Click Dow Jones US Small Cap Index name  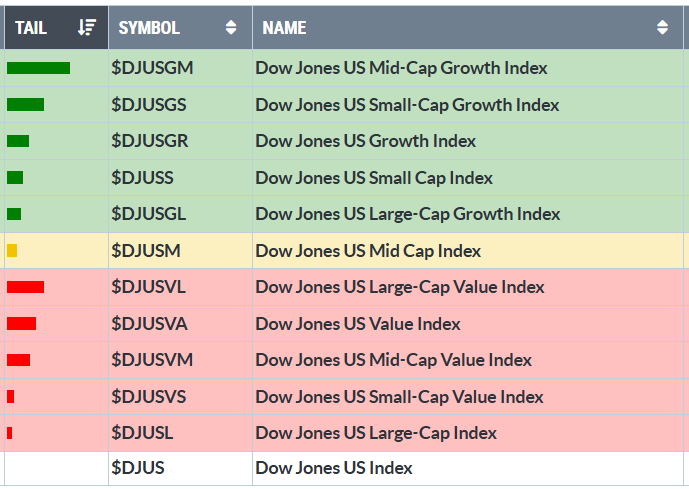tap(374, 178)
